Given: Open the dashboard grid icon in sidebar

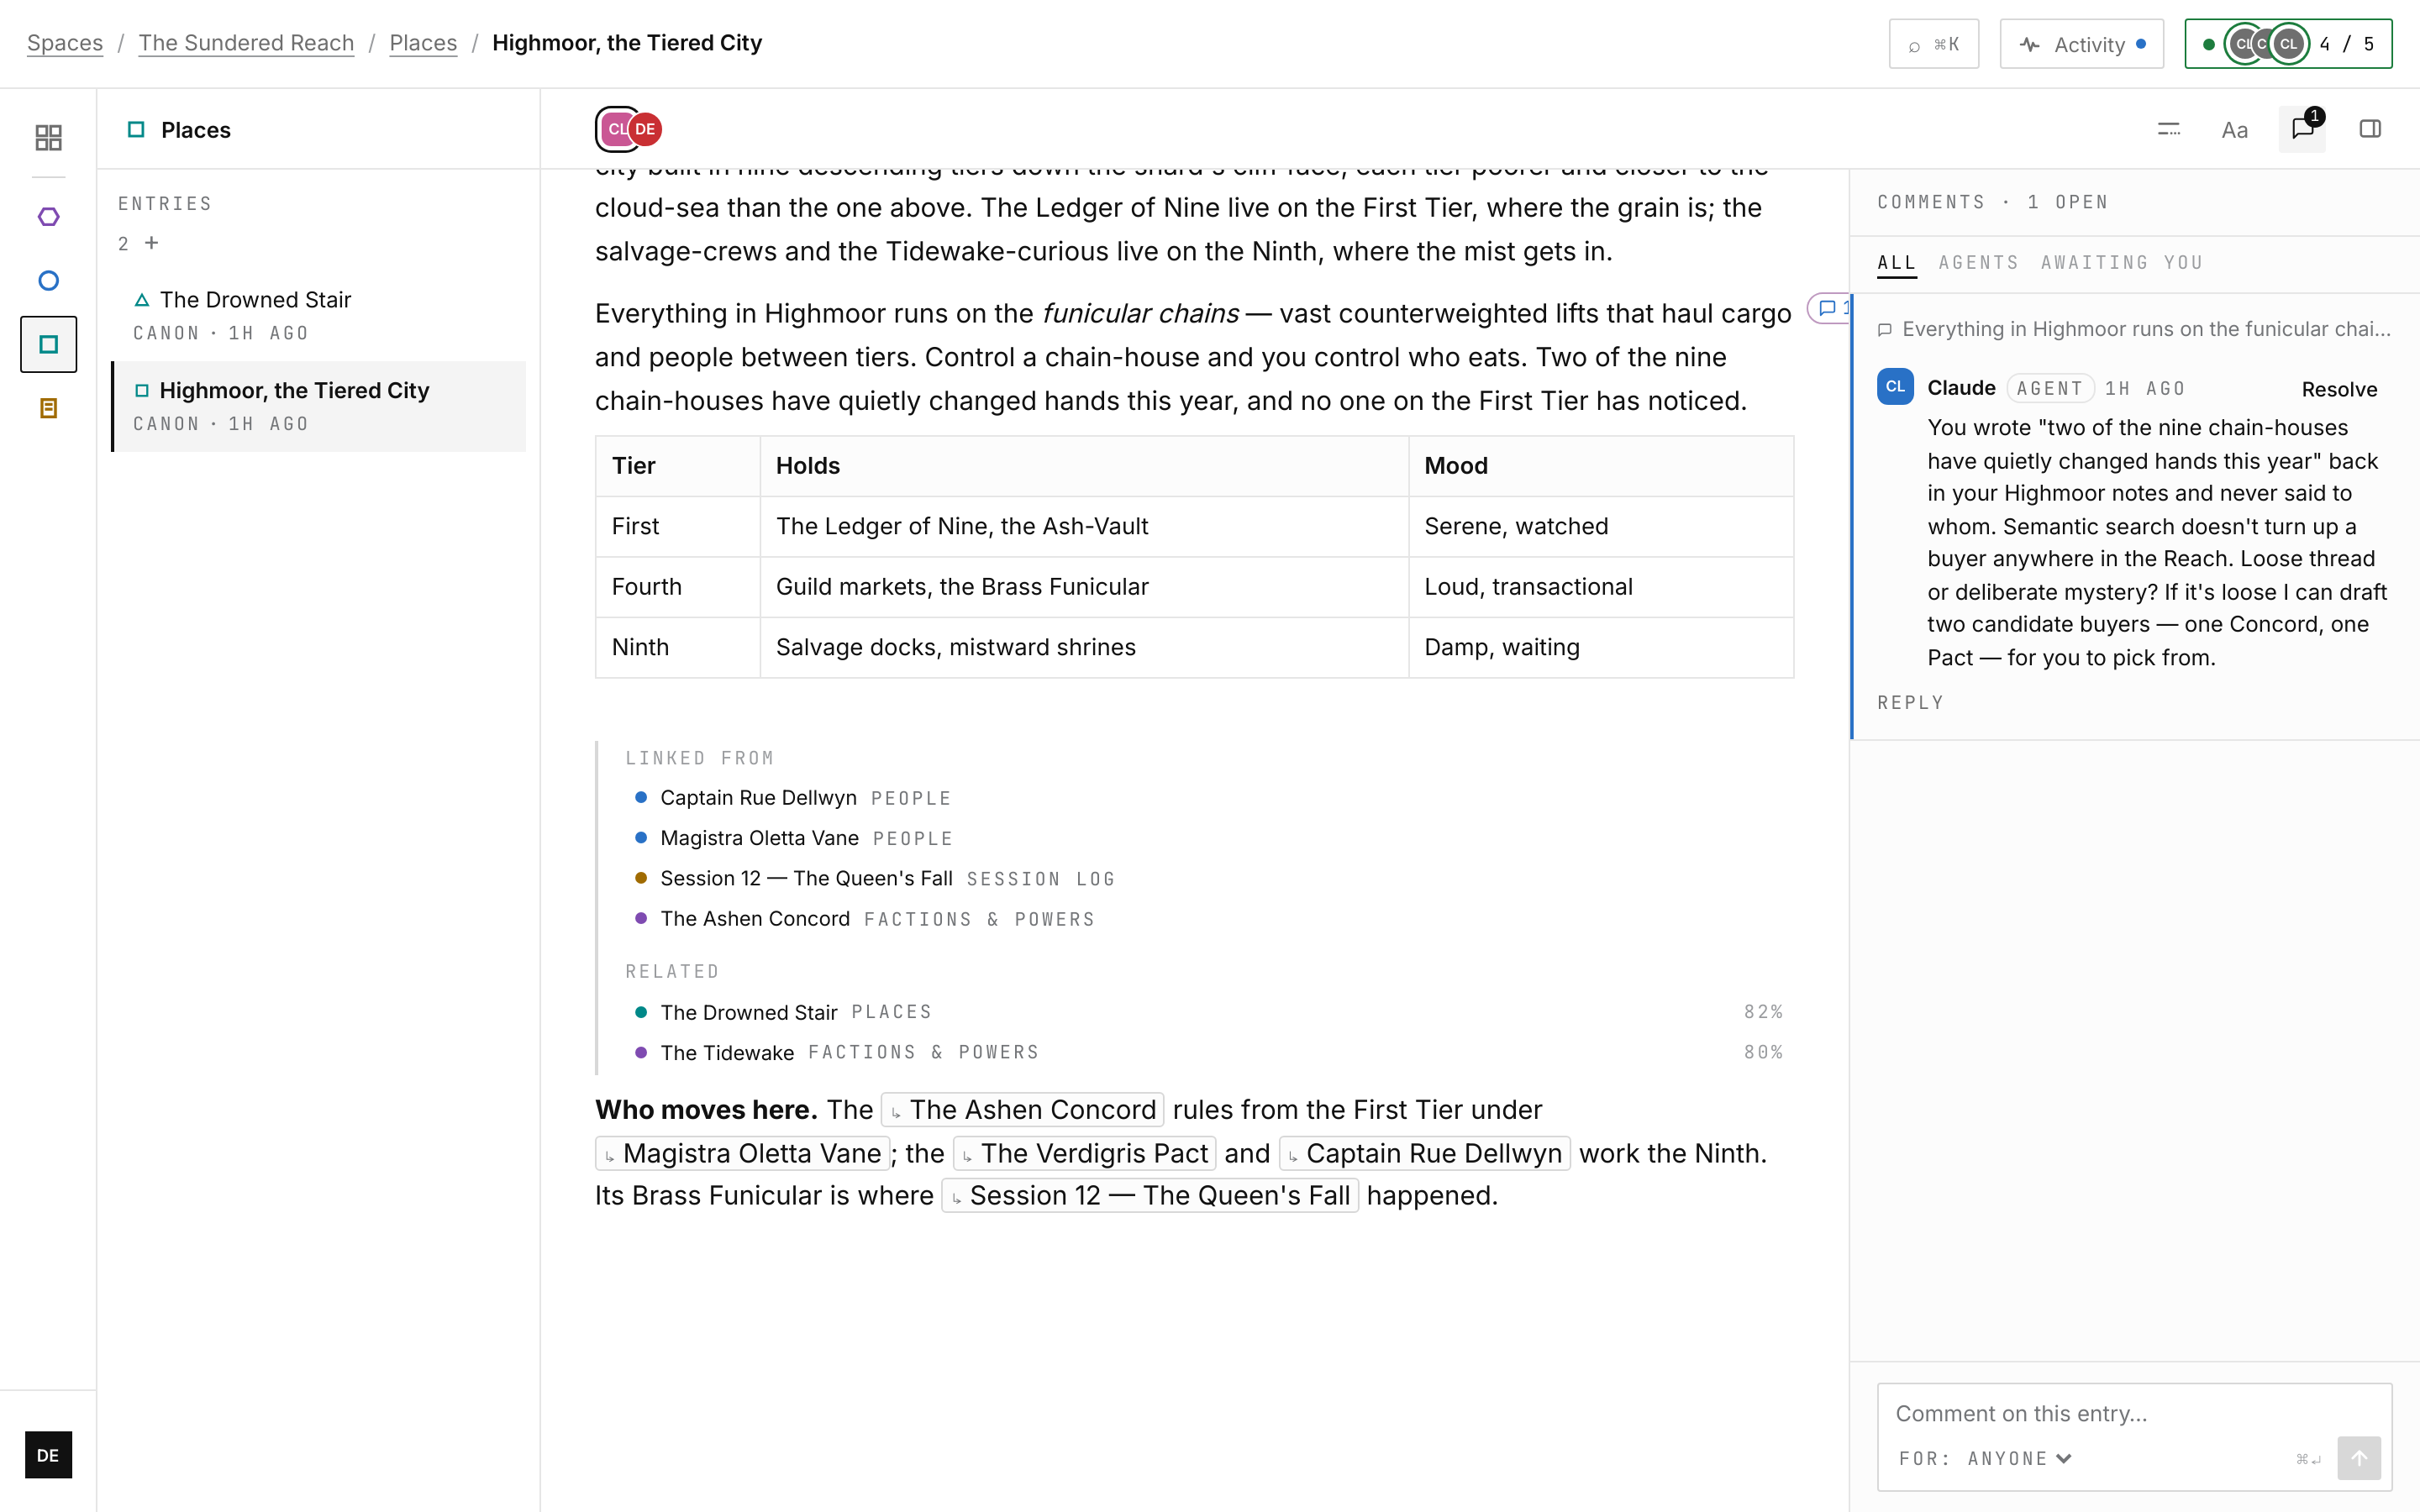Looking at the screenshot, I should point(48,137).
